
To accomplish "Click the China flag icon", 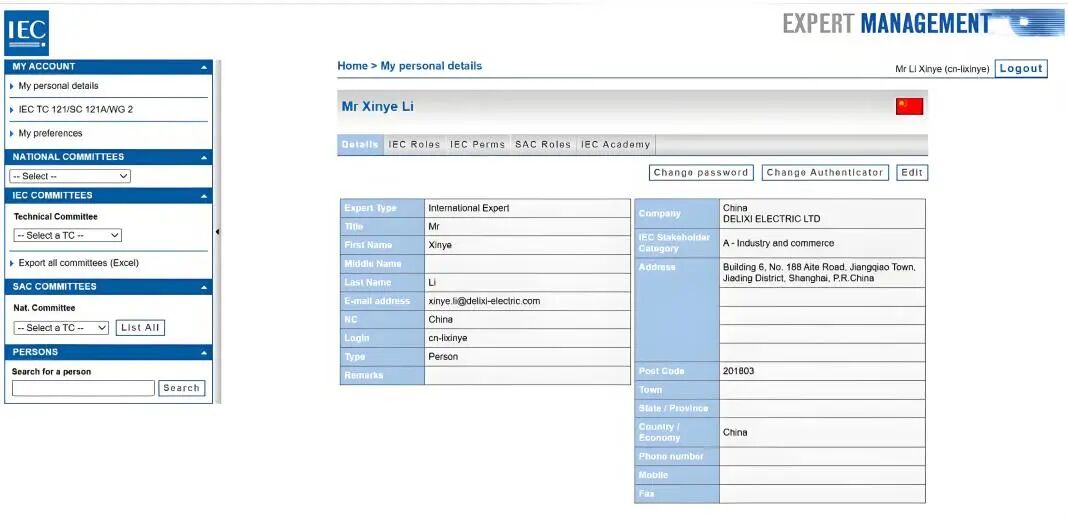I will click(x=909, y=106).
